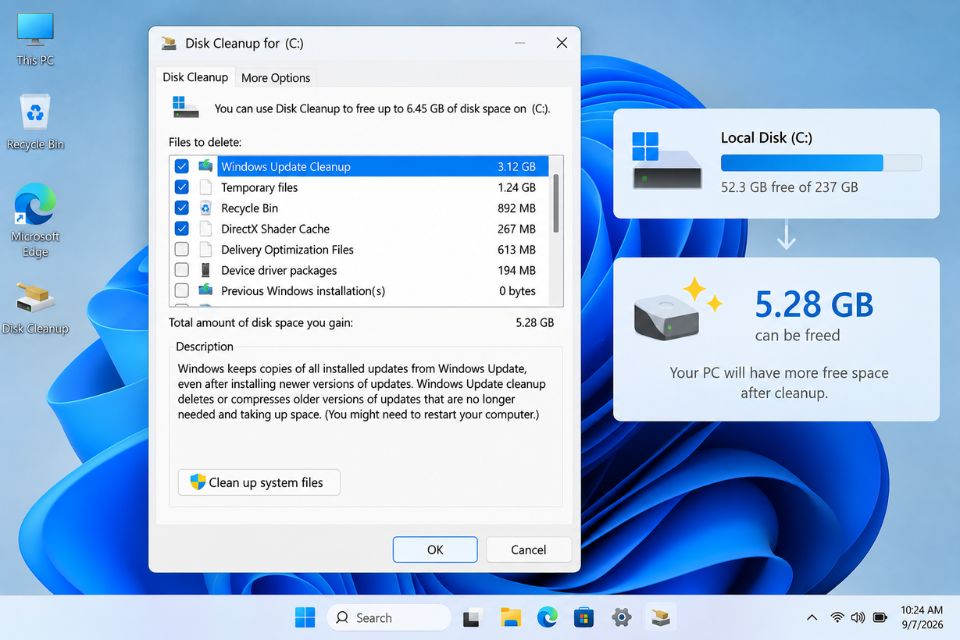Open File Explorer from taskbar
Screen dimensions: 960x640
(x=510, y=617)
